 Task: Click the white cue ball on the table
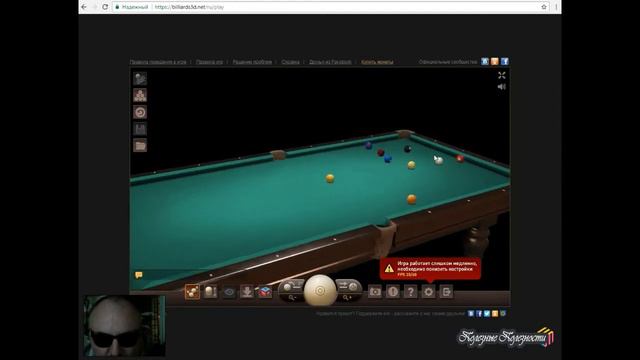point(439,161)
